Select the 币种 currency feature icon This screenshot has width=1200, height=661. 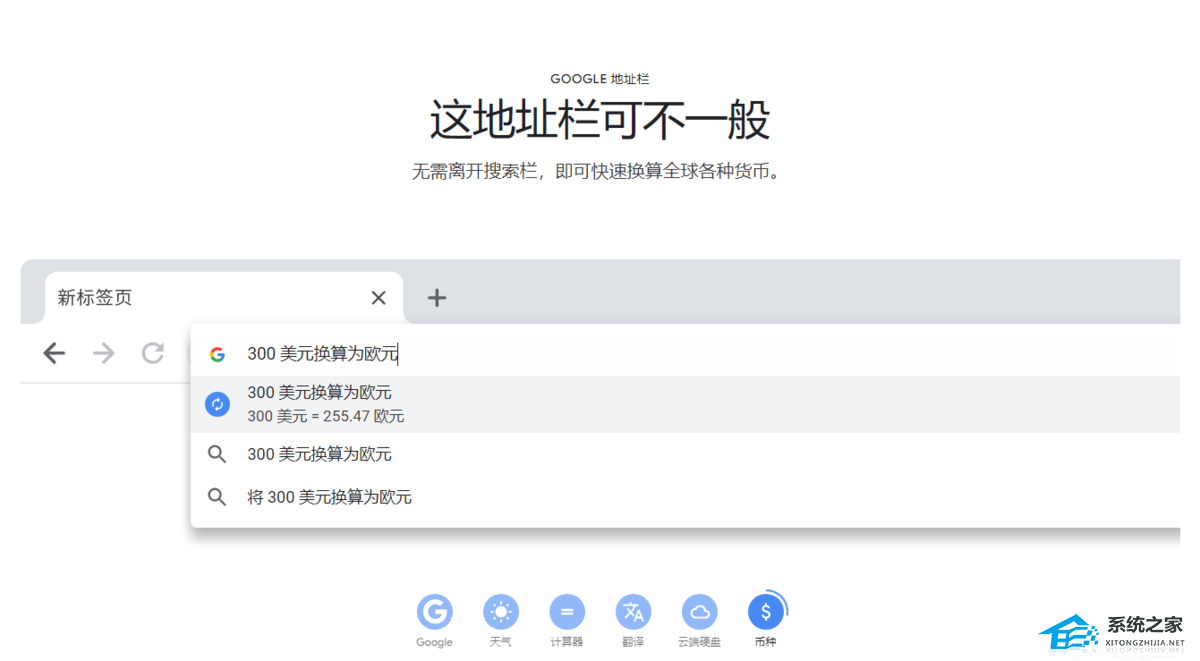pos(766,612)
